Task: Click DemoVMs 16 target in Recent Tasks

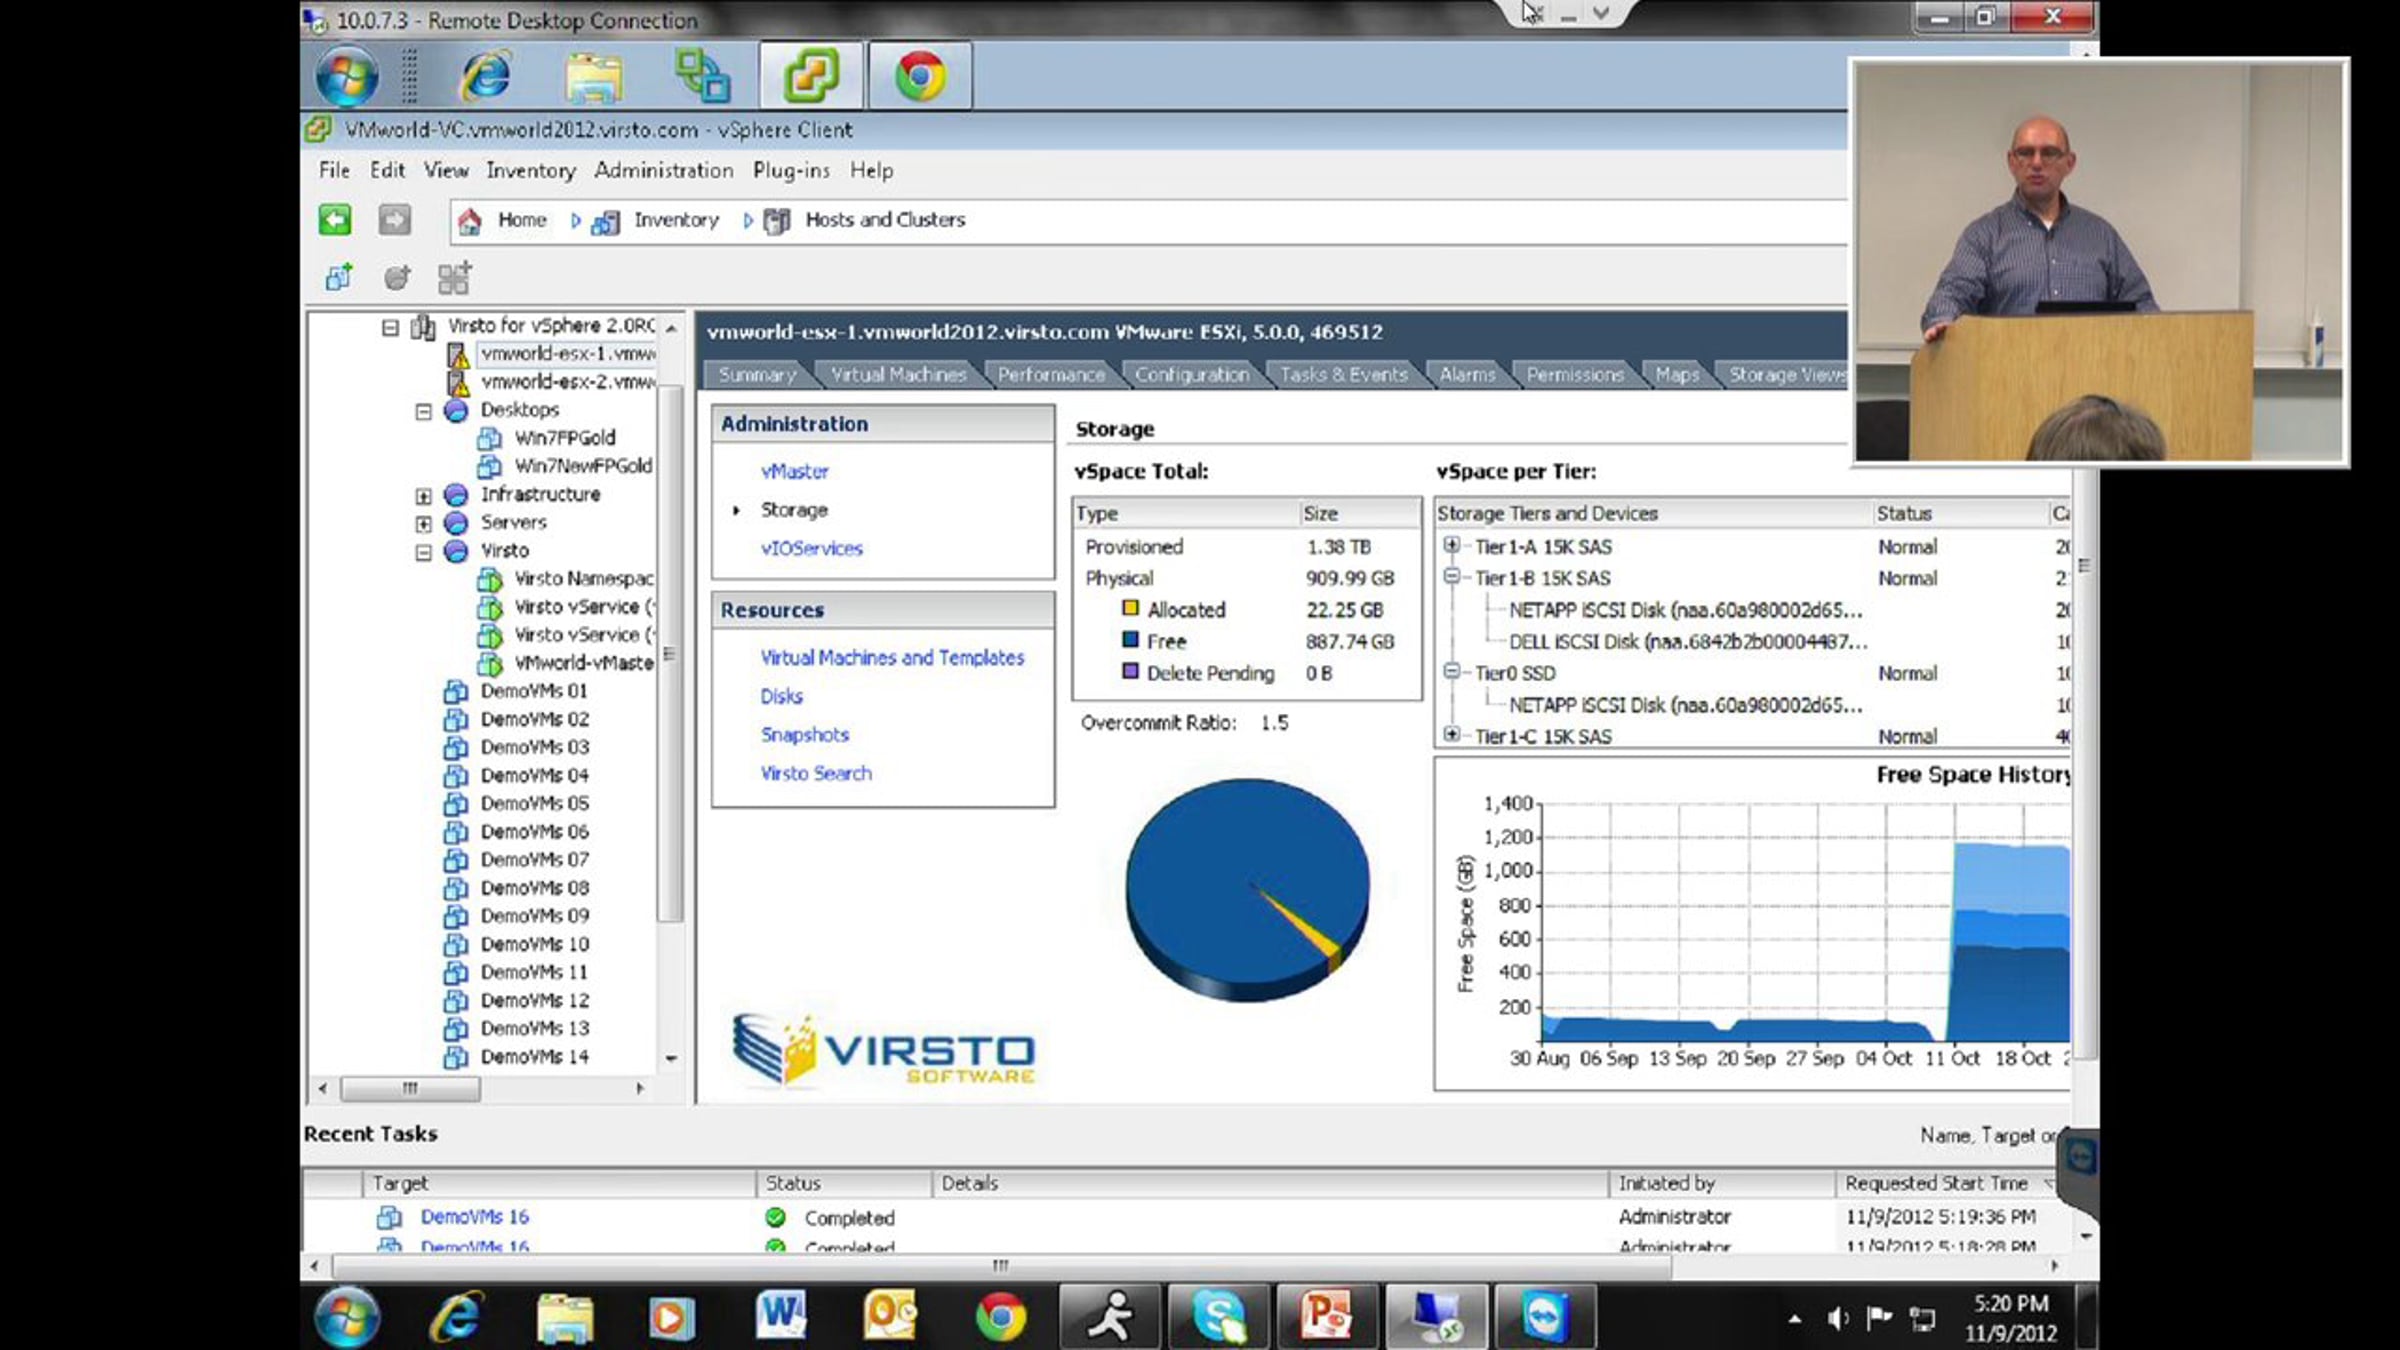Action: (x=474, y=1217)
